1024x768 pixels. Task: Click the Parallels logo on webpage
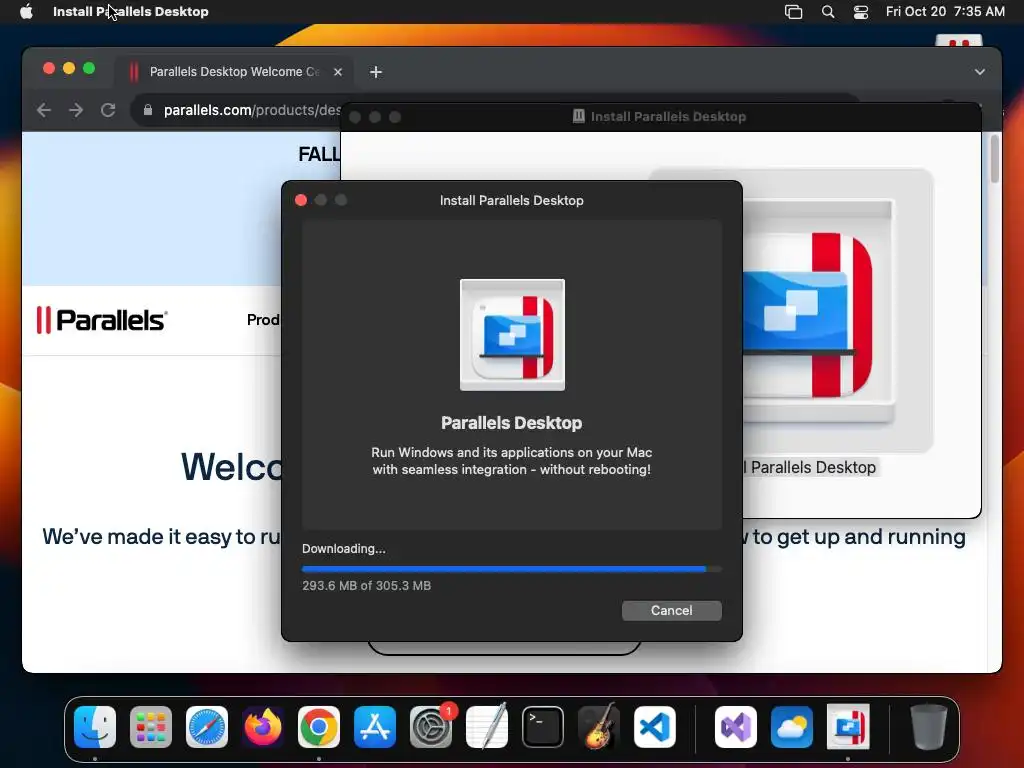[x=102, y=320]
